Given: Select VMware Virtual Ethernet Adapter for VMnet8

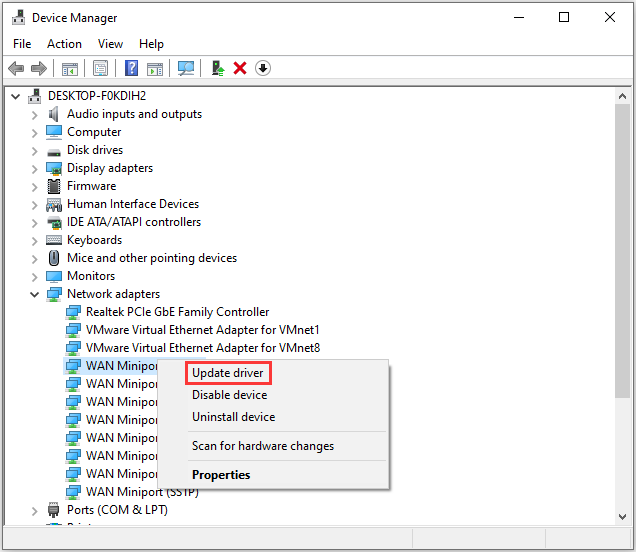Looking at the screenshot, I should click(x=203, y=348).
